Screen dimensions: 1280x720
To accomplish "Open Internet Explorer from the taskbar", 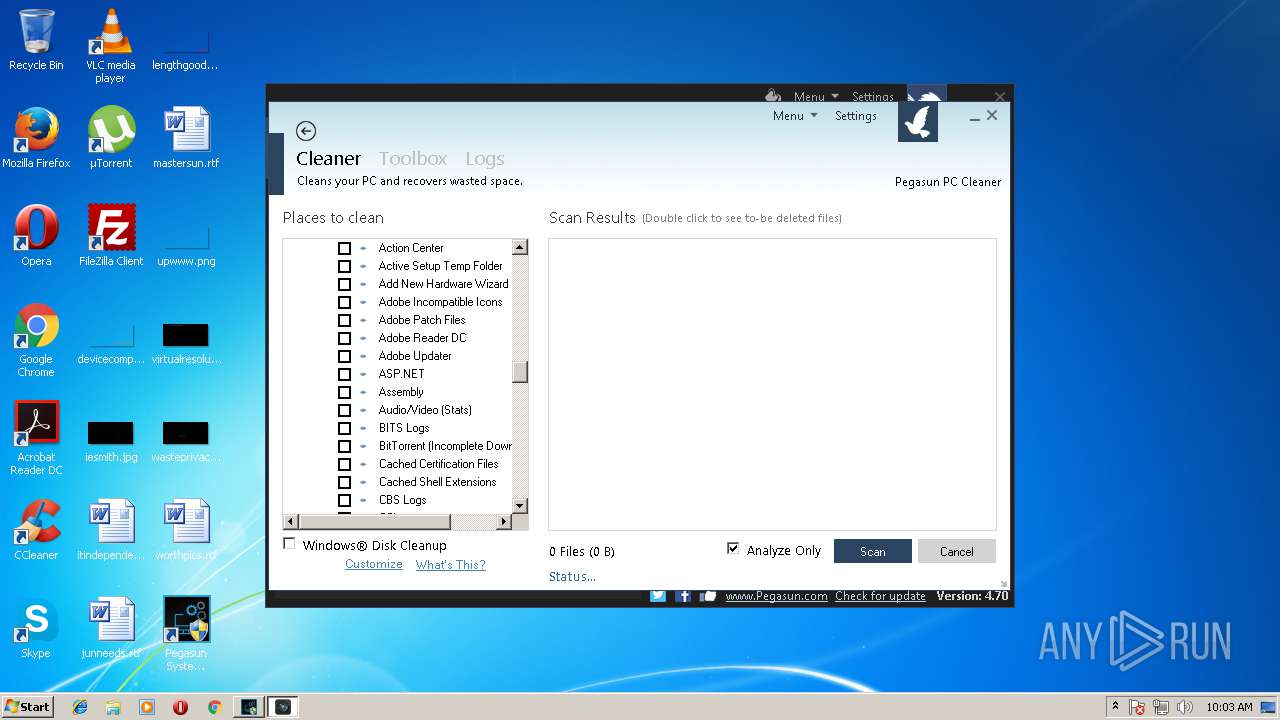I will tap(80, 707).
